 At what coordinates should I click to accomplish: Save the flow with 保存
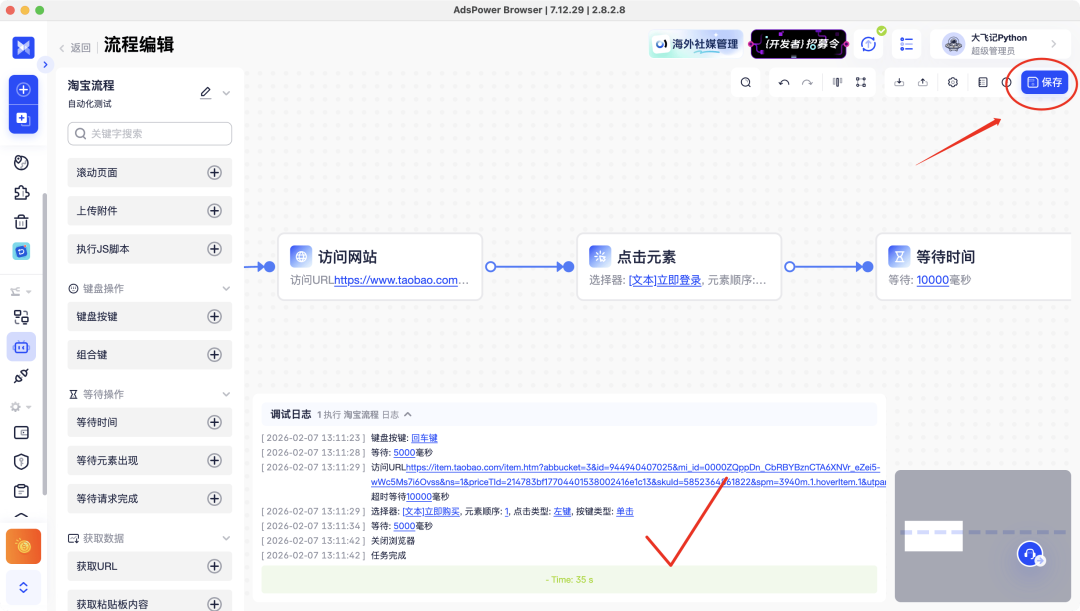click(x=1044, y=83)
